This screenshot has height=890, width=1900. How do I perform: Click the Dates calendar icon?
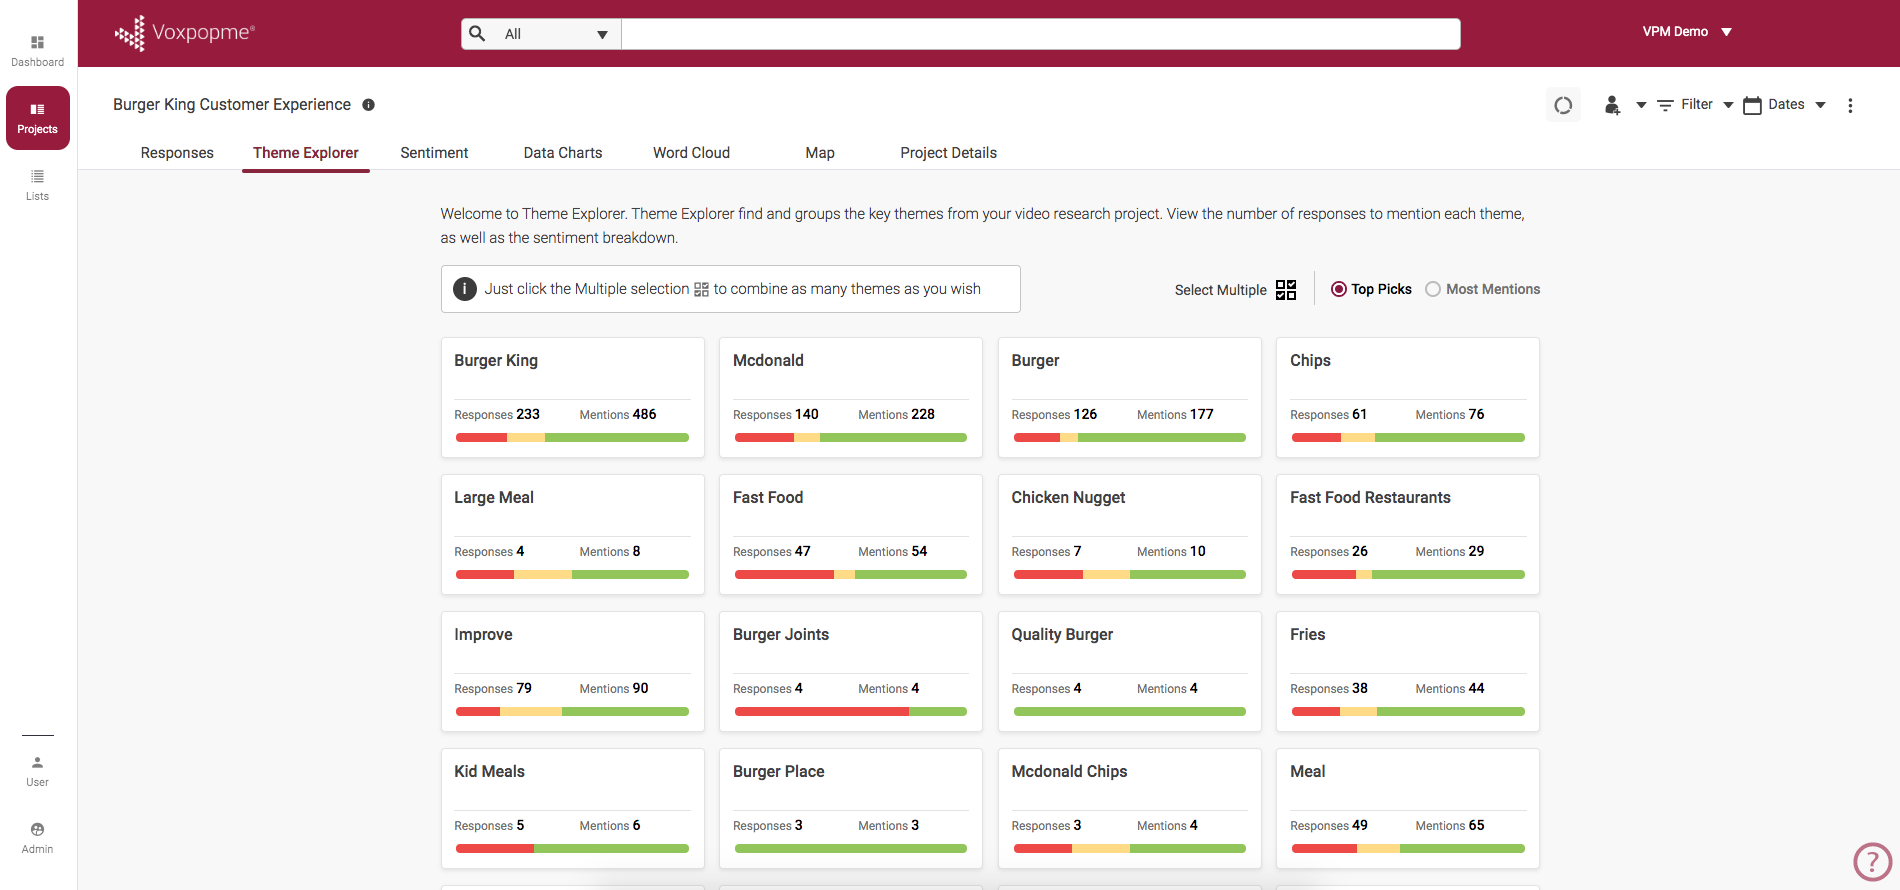[1752, 105]
